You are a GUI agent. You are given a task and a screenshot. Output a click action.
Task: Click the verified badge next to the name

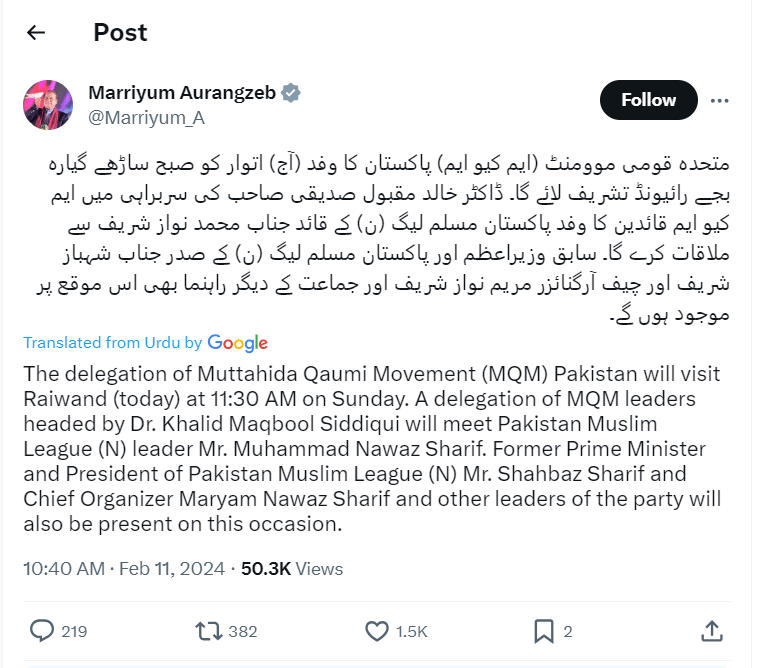click(x=291, y=93)
